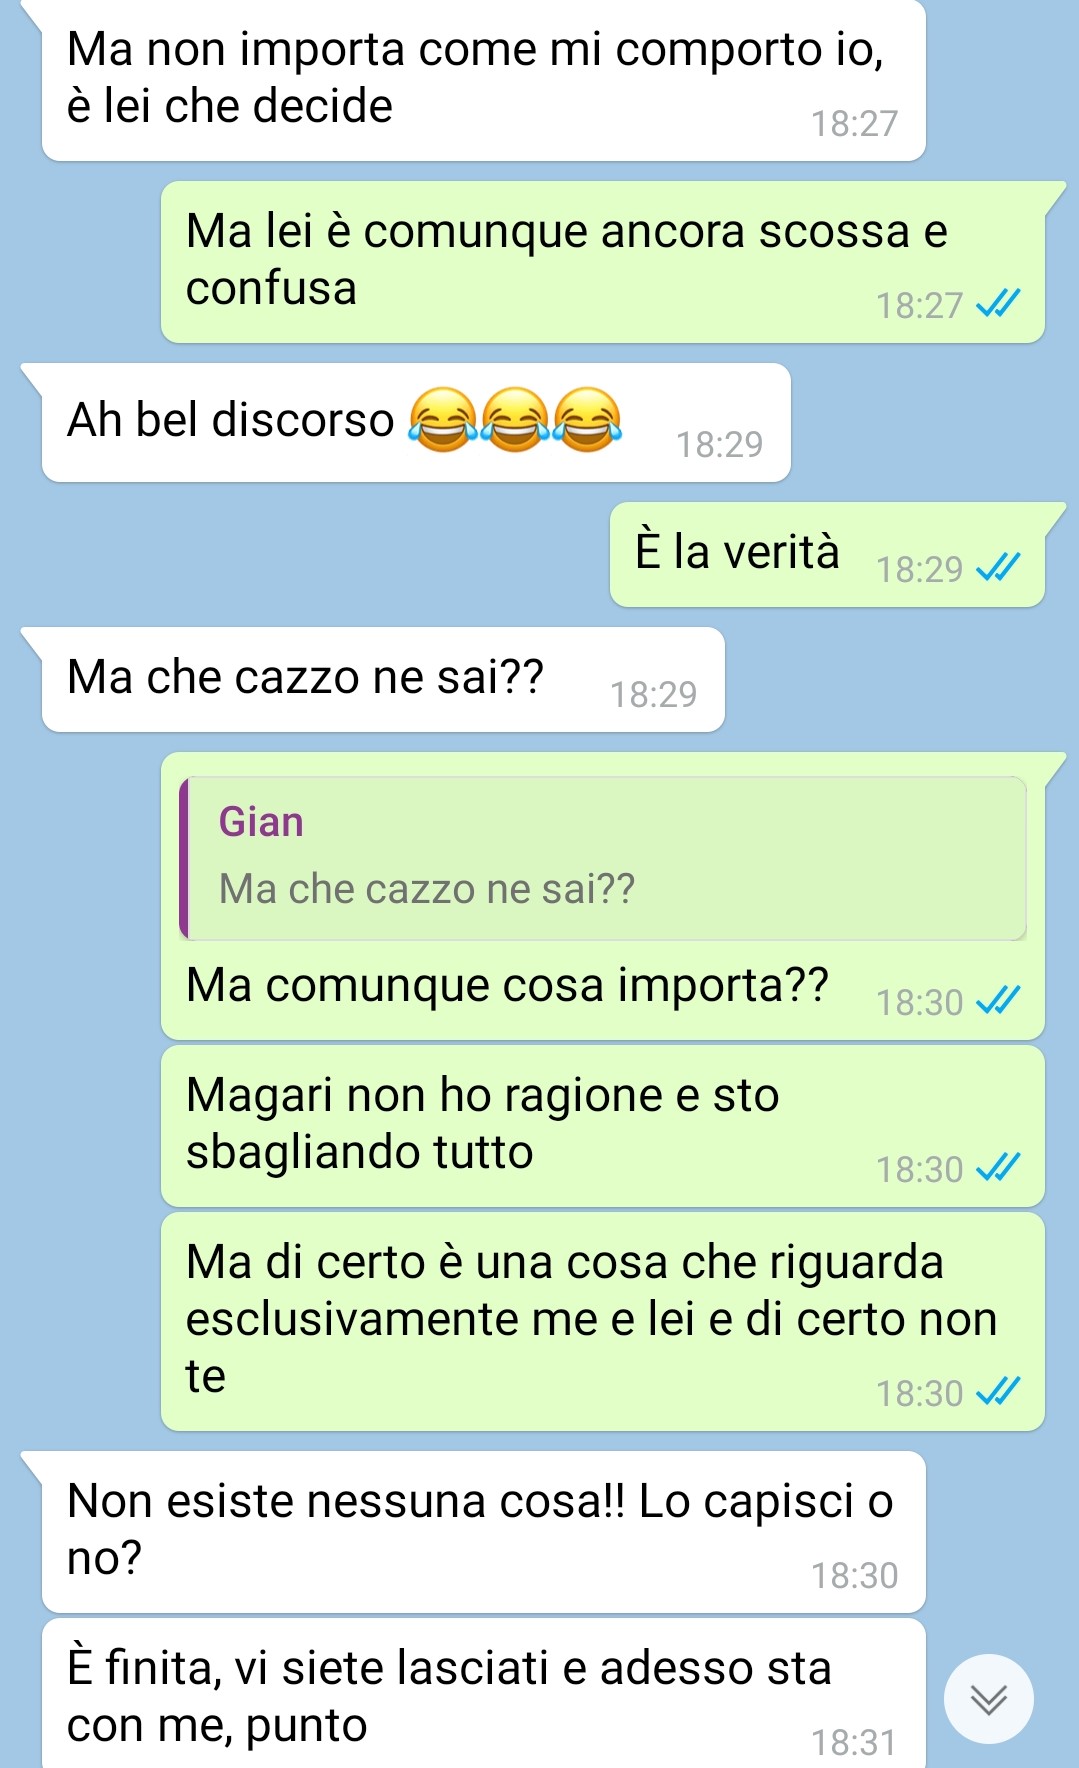Tap the read checkmarks on 'Ma comunque cosa importa??'
The image size is (1079, 1768).
[x=998, y=1000]
